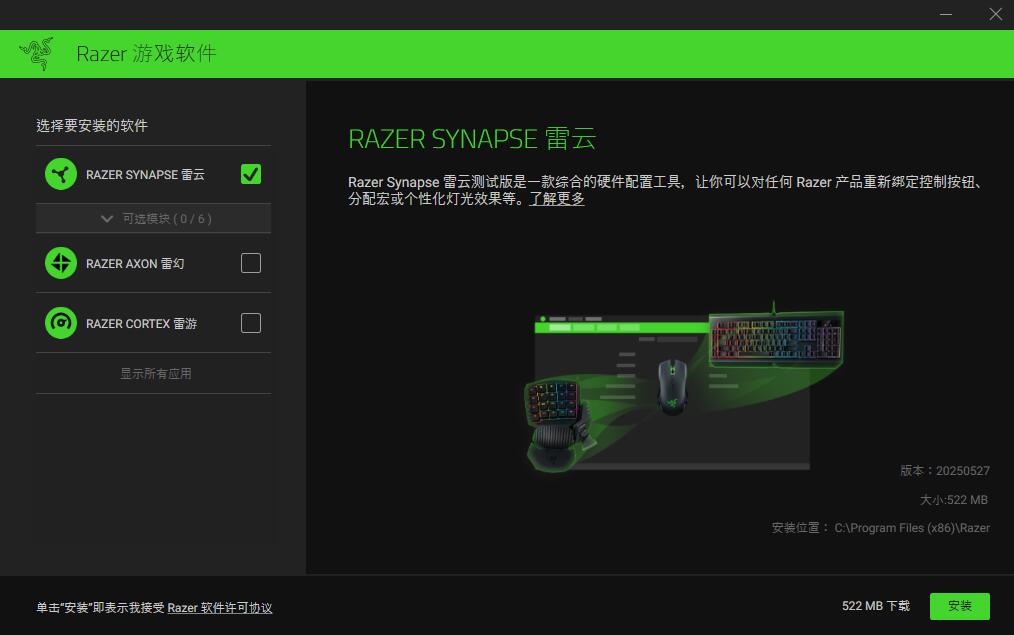Screen dimensions: 1014x635
Task: Select the RAZER SYNAPSE 雷云 label
Action: tap(146, 175)
